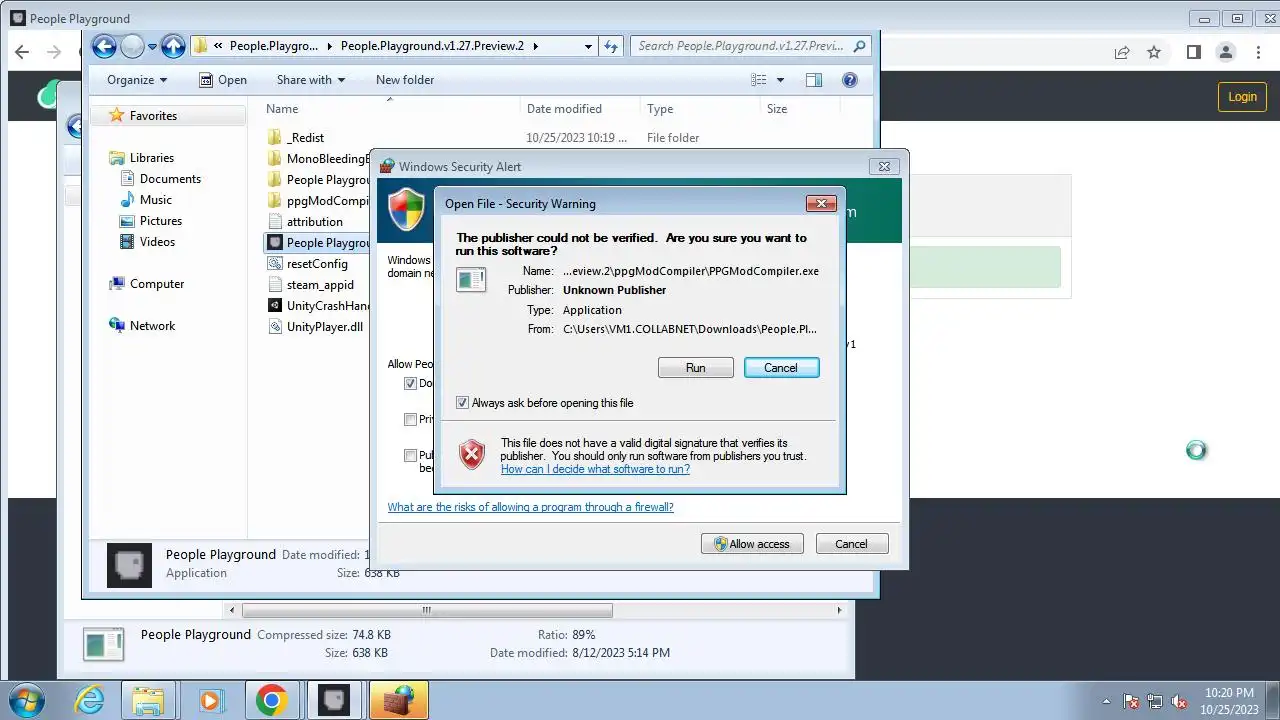Click the Explorer search box

pyautogui.click(x=750, y=46)
